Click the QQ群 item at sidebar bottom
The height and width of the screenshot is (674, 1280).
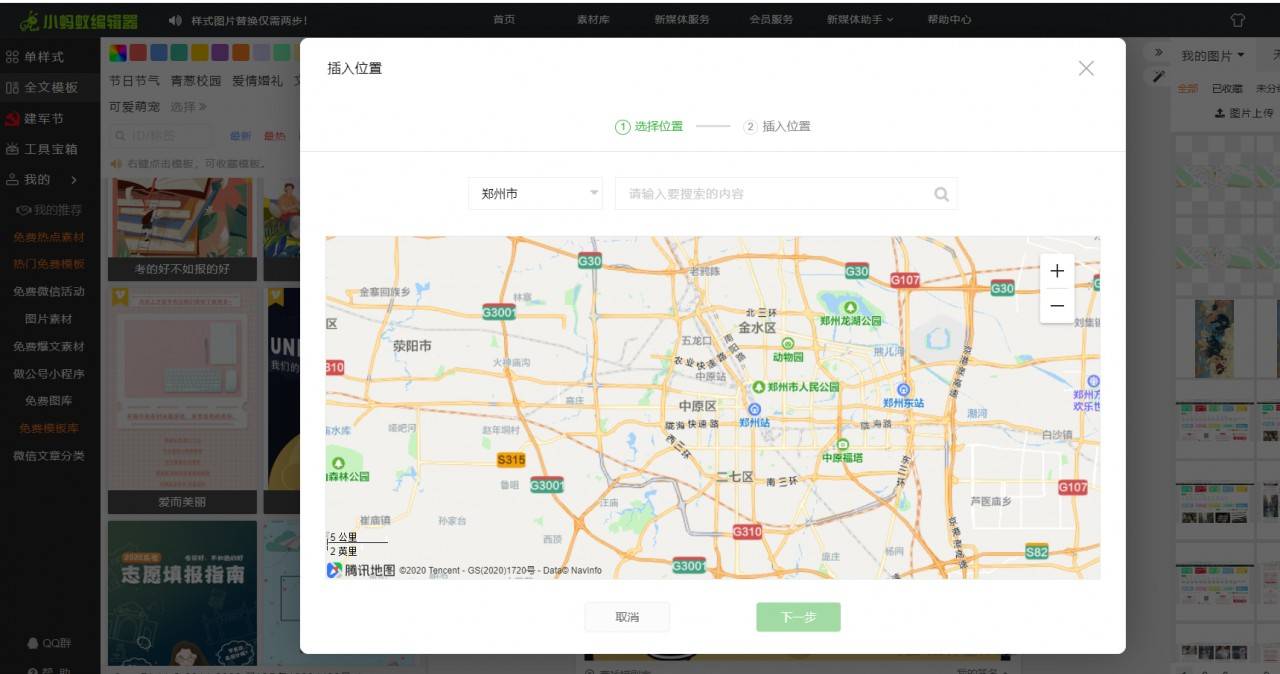[50, 643]
